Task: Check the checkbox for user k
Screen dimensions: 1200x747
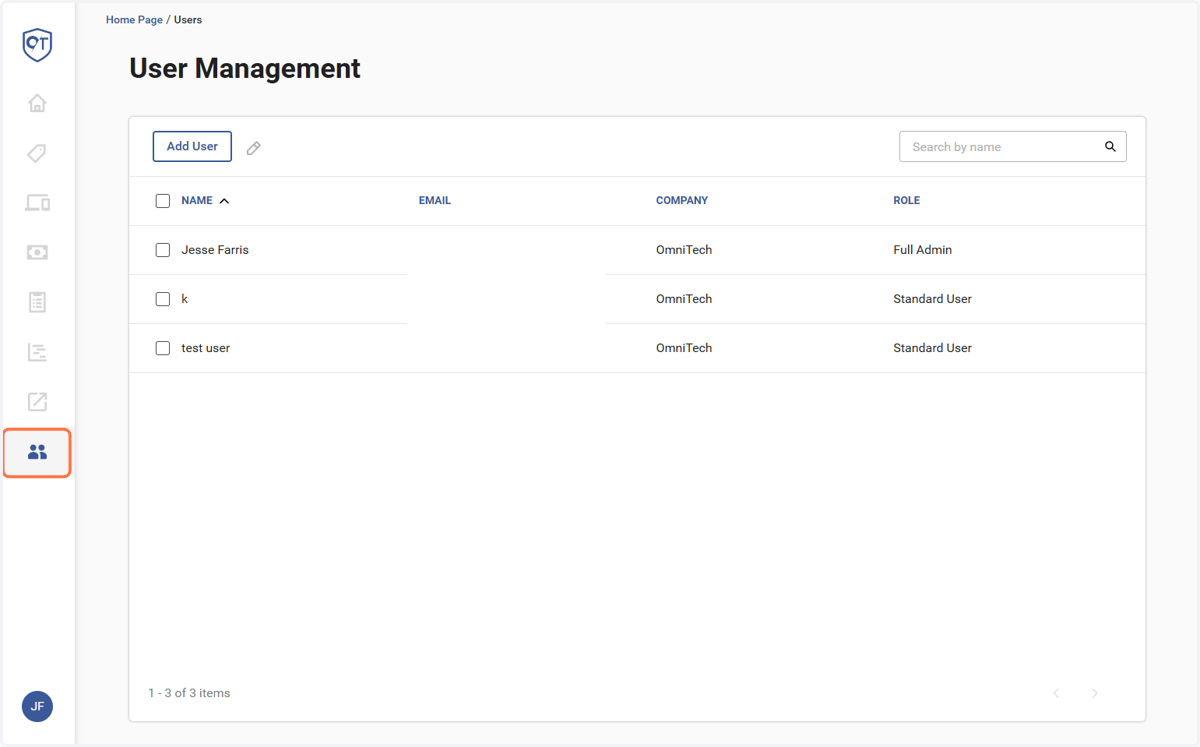Action: [163, 299]
